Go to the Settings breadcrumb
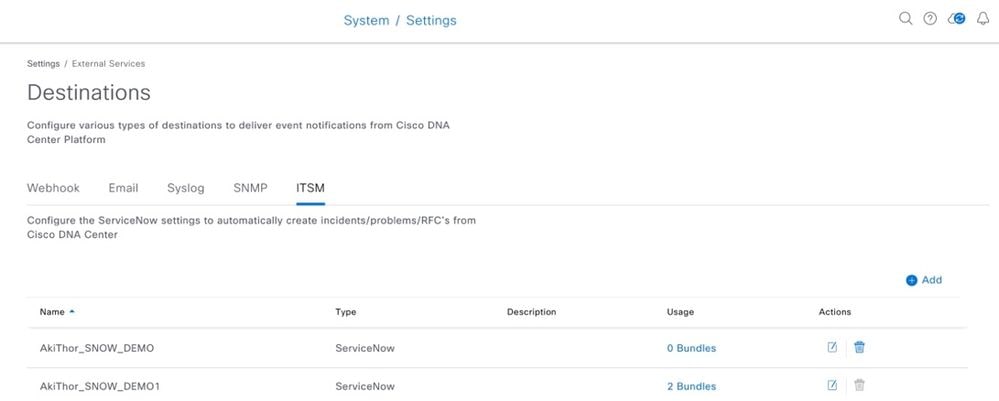999x401 pixels. 43,64
